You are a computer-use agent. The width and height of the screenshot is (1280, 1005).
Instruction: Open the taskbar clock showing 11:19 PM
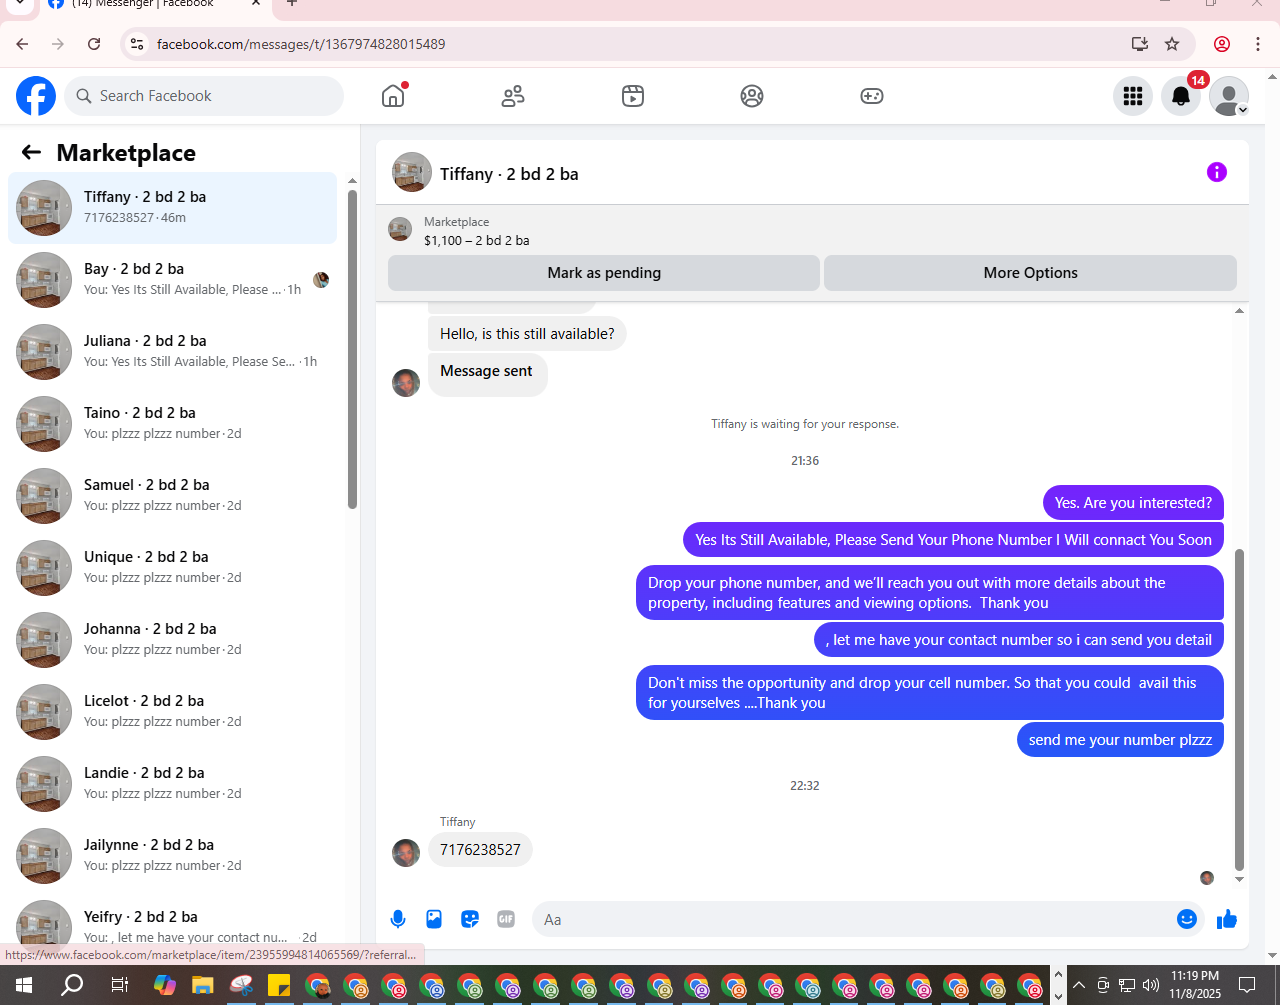pyautogui.click(x=1194, y=985)
